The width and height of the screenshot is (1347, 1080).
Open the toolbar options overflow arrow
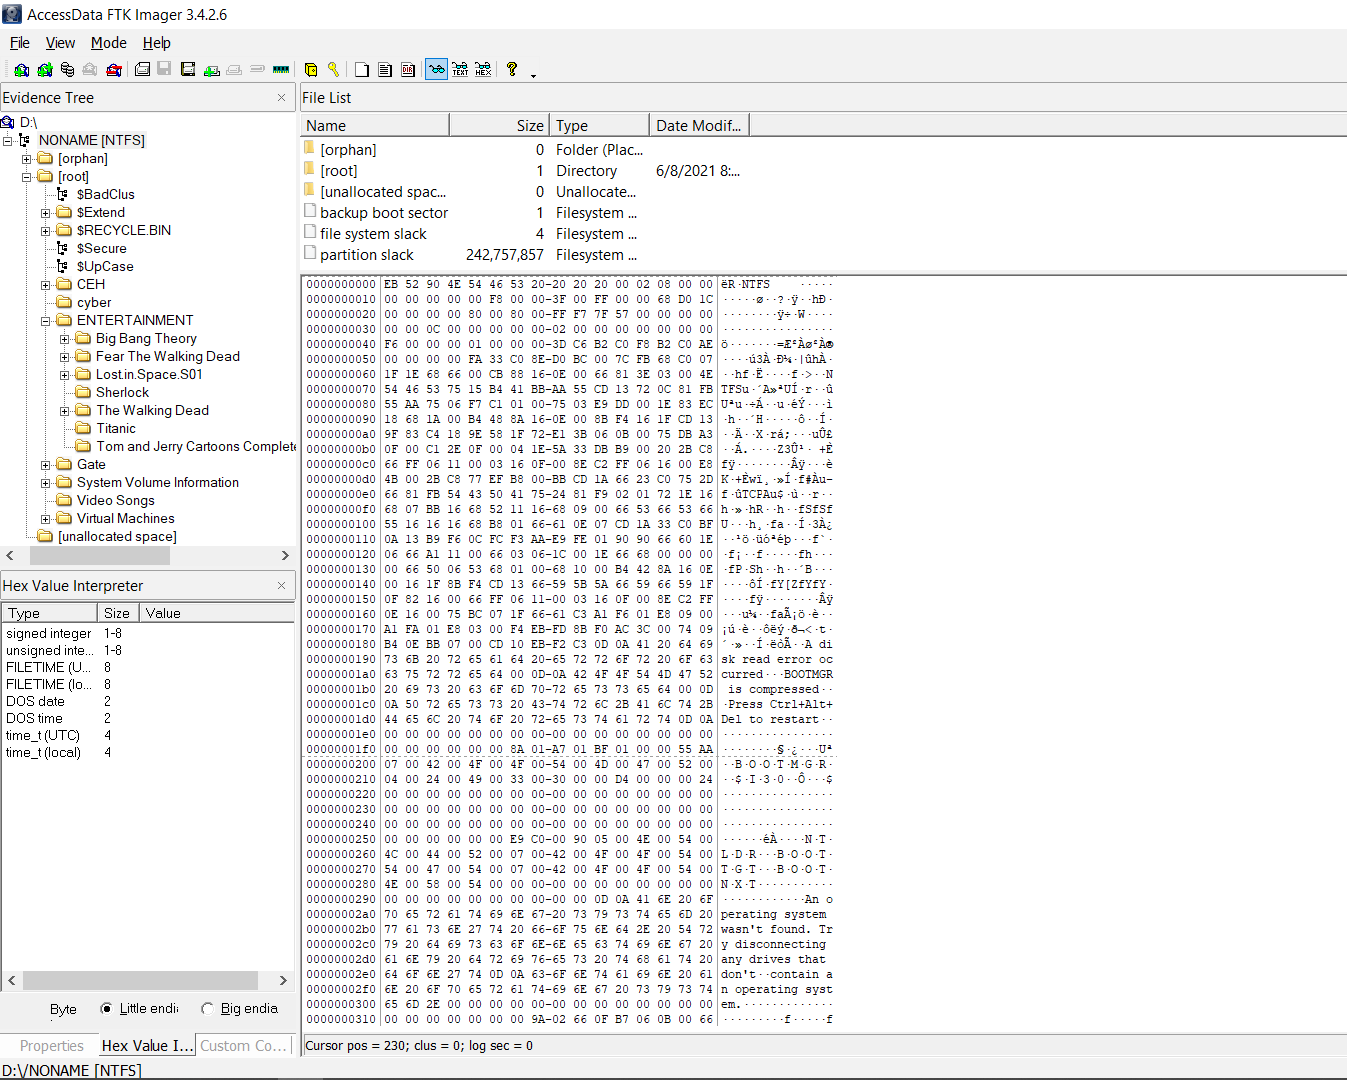click(x=533, y=74)
